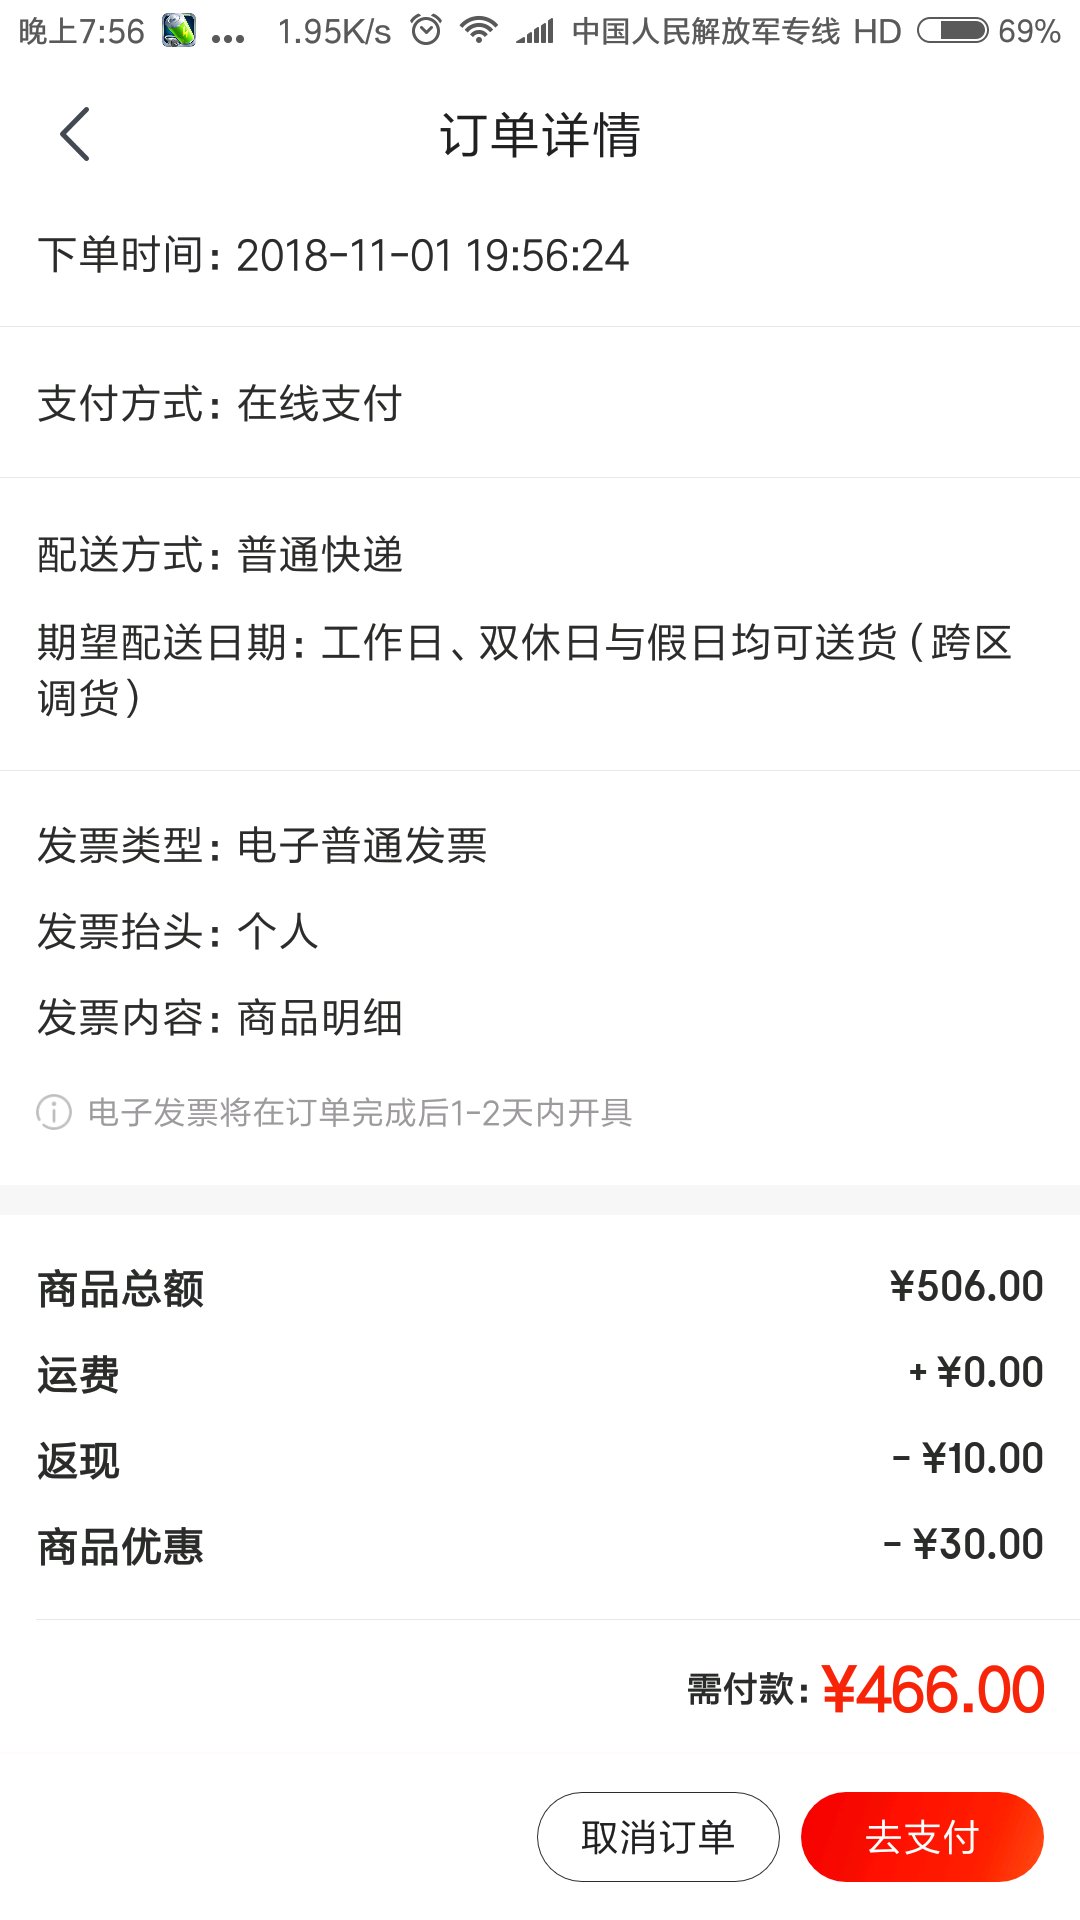Viewport: 1080px width, 1920px height.
Task: Tap the alarm clock status icon
Action: [x=426, y=31]
